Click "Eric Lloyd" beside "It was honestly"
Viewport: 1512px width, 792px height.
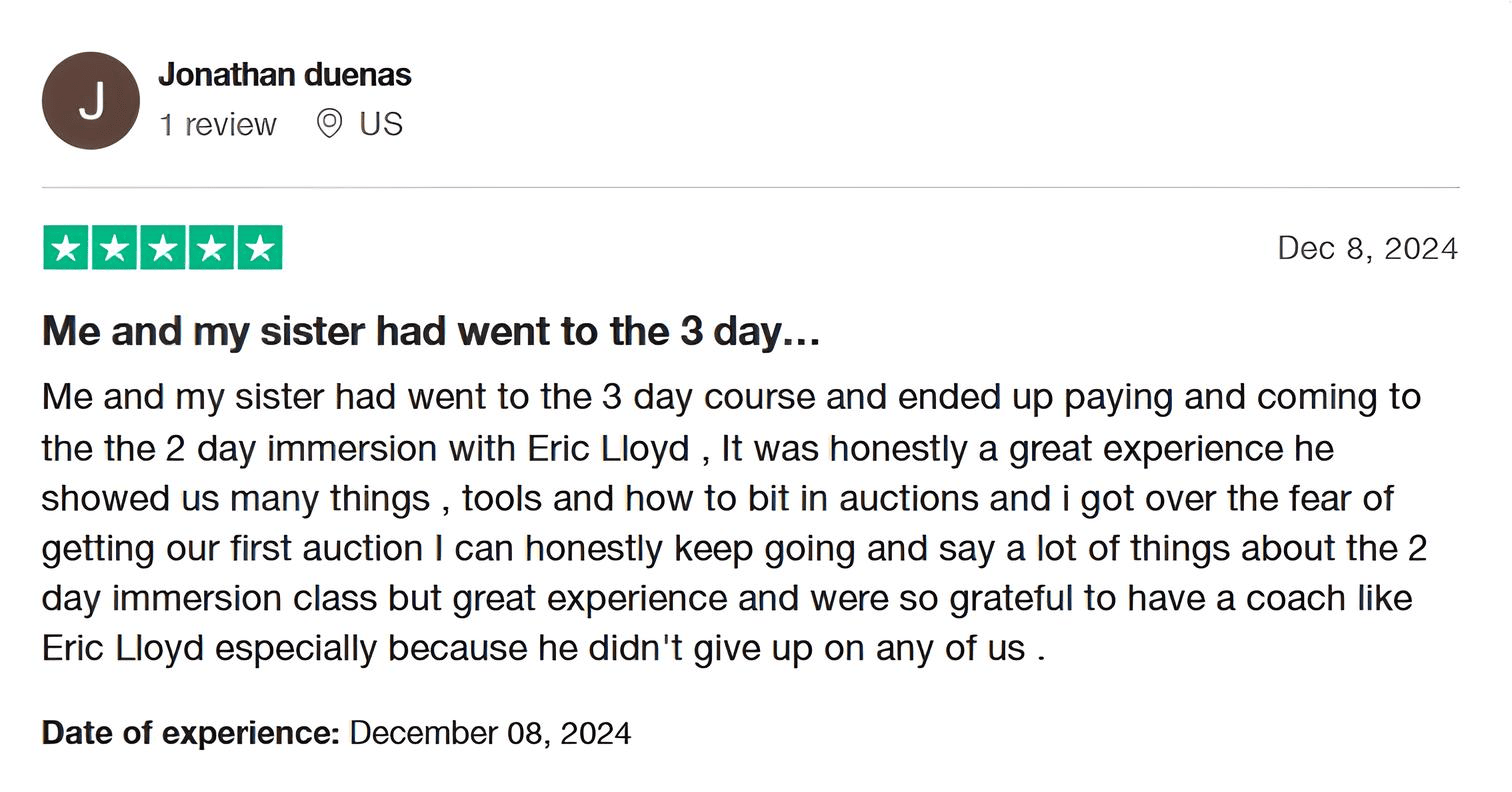(x=608, y=448)
